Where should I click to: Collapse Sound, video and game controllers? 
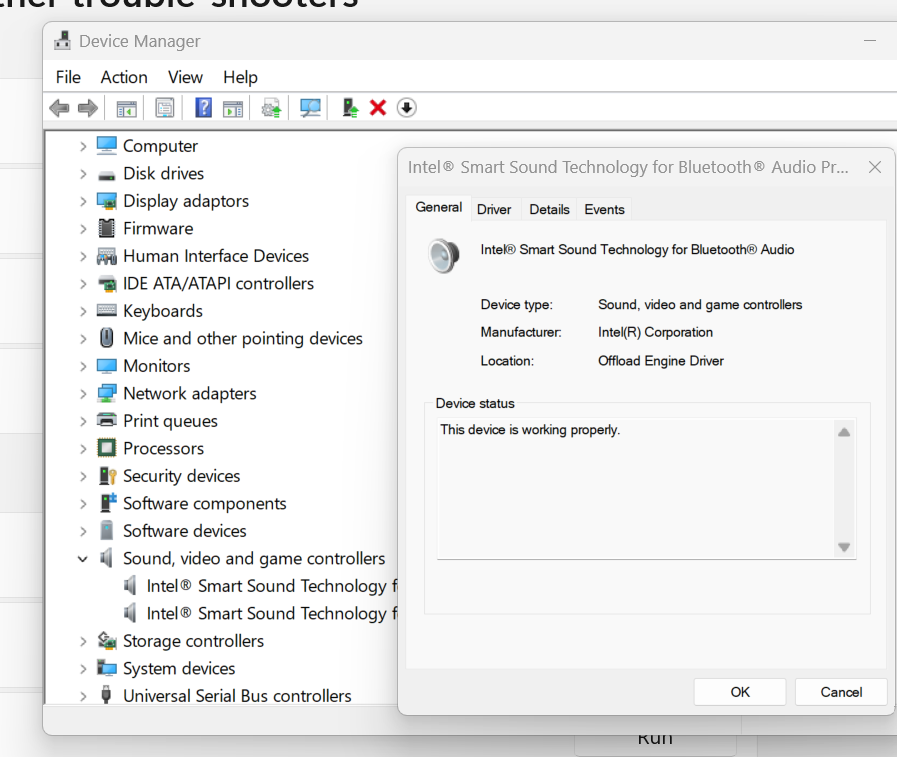click(83, 559)
